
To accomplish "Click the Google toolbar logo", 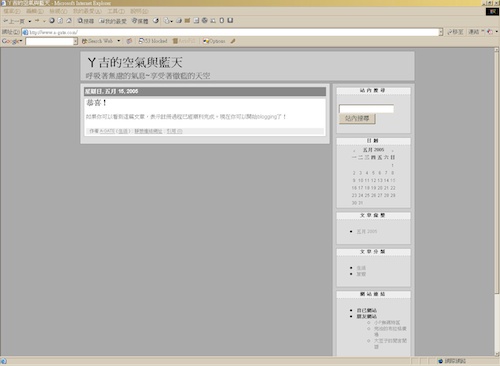I will click(11, 41).
